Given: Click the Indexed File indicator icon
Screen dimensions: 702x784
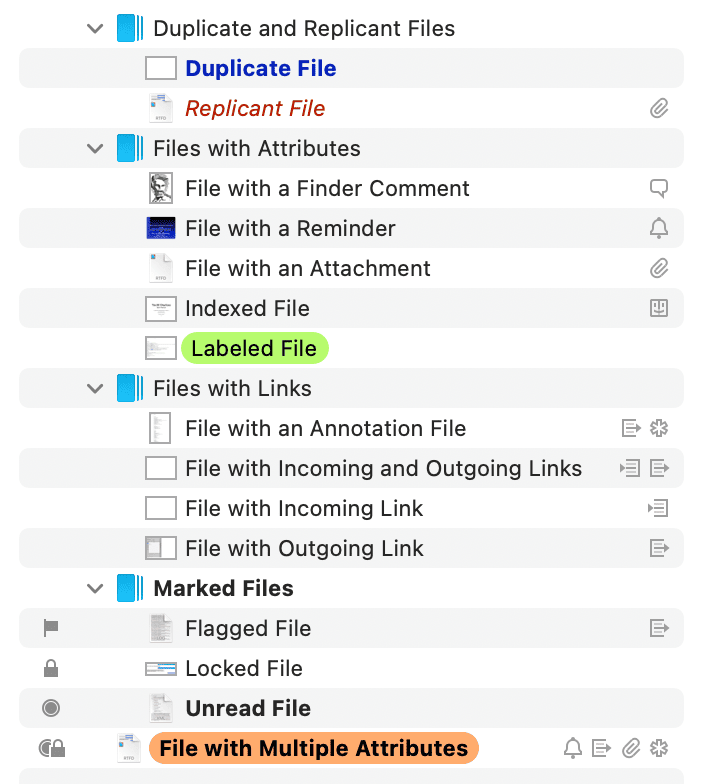Looking at the screenshot, I should 659,308.
